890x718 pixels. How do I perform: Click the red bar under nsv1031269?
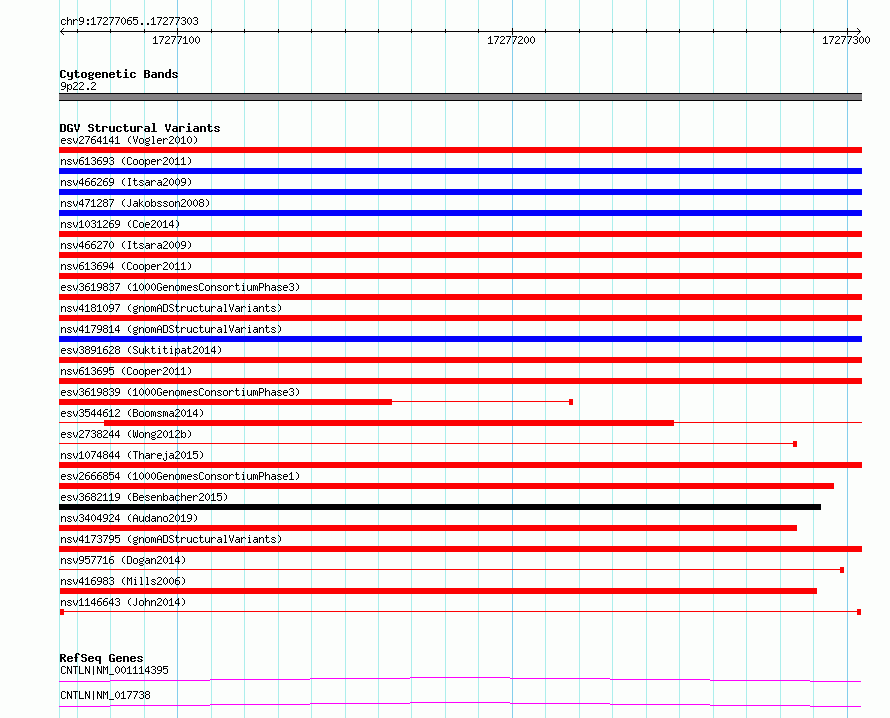coord(460,234)
